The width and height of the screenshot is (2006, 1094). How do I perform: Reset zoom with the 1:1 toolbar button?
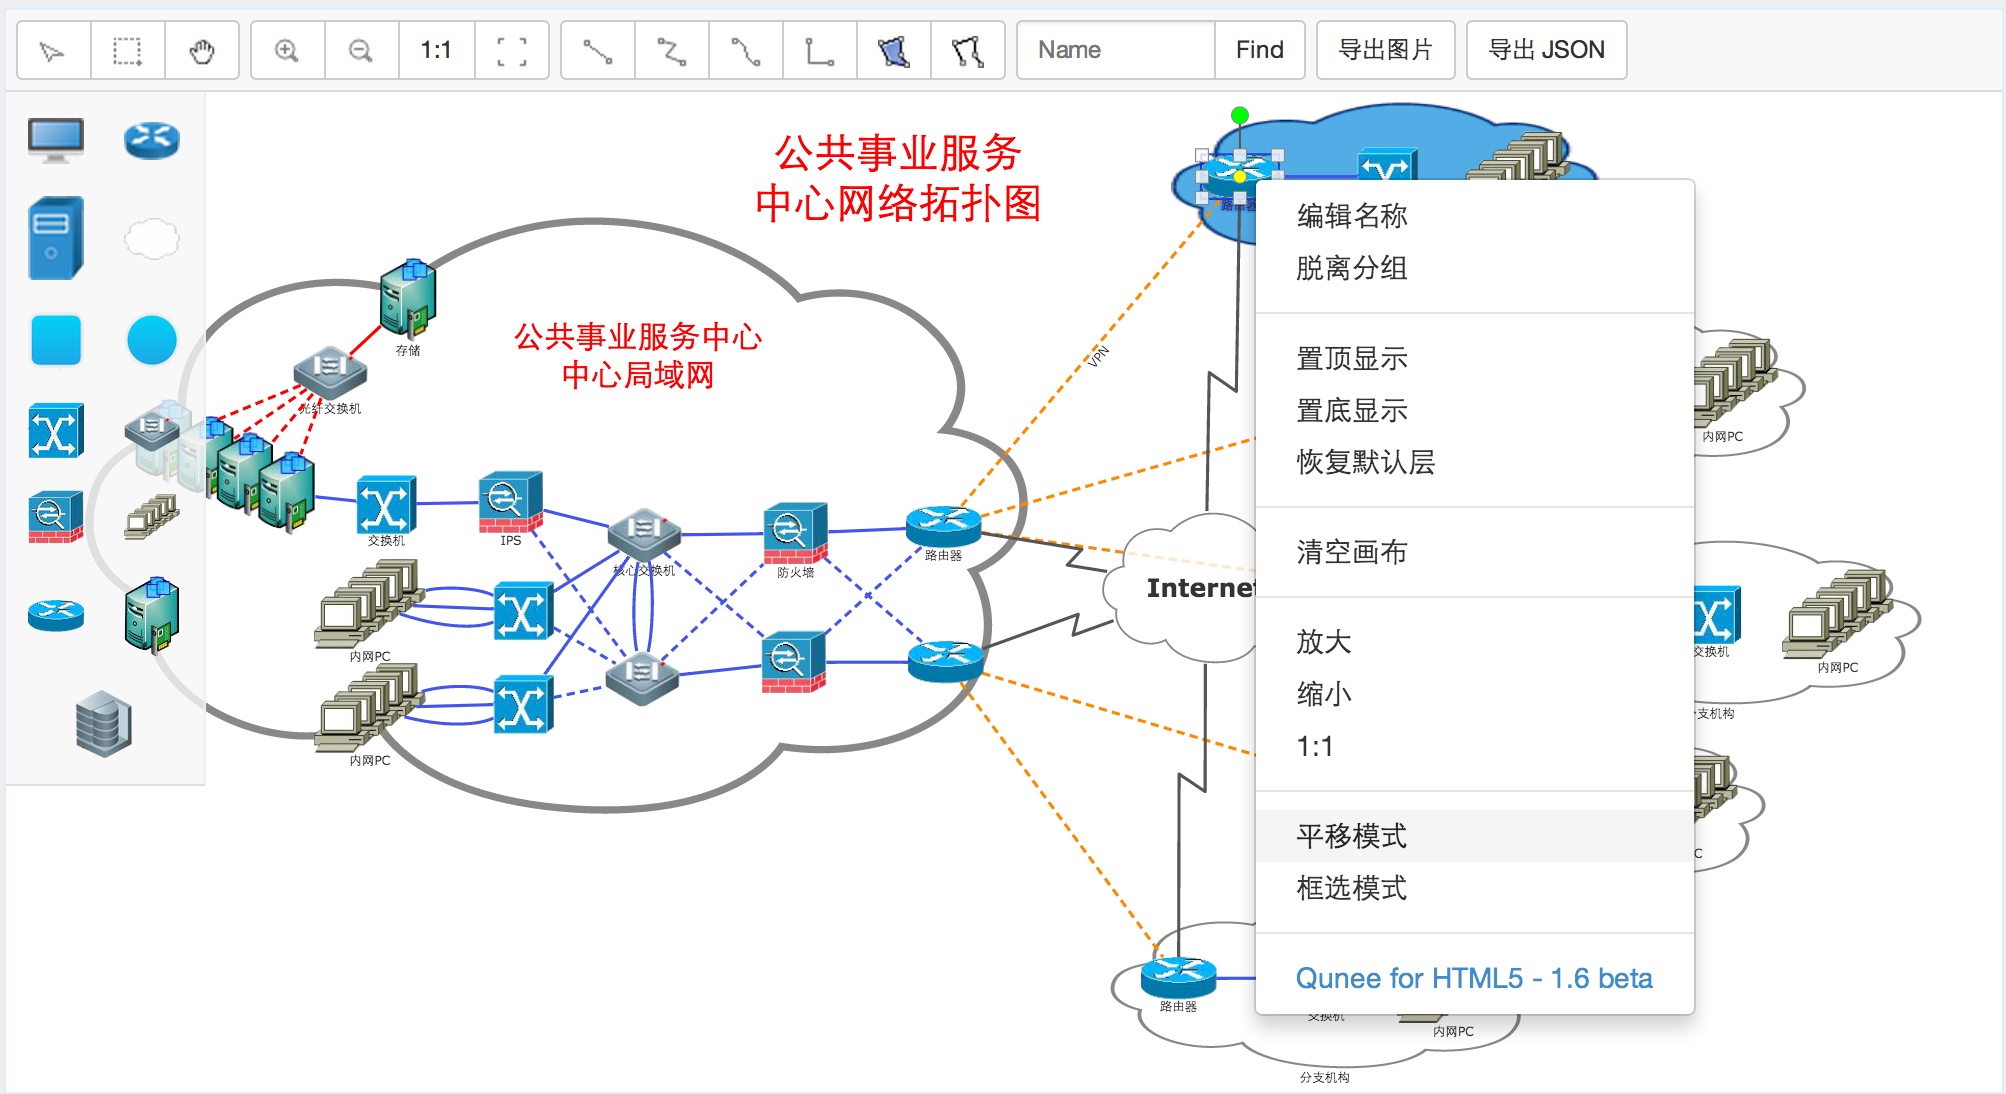pyautogui.click(x=436, y=50)
